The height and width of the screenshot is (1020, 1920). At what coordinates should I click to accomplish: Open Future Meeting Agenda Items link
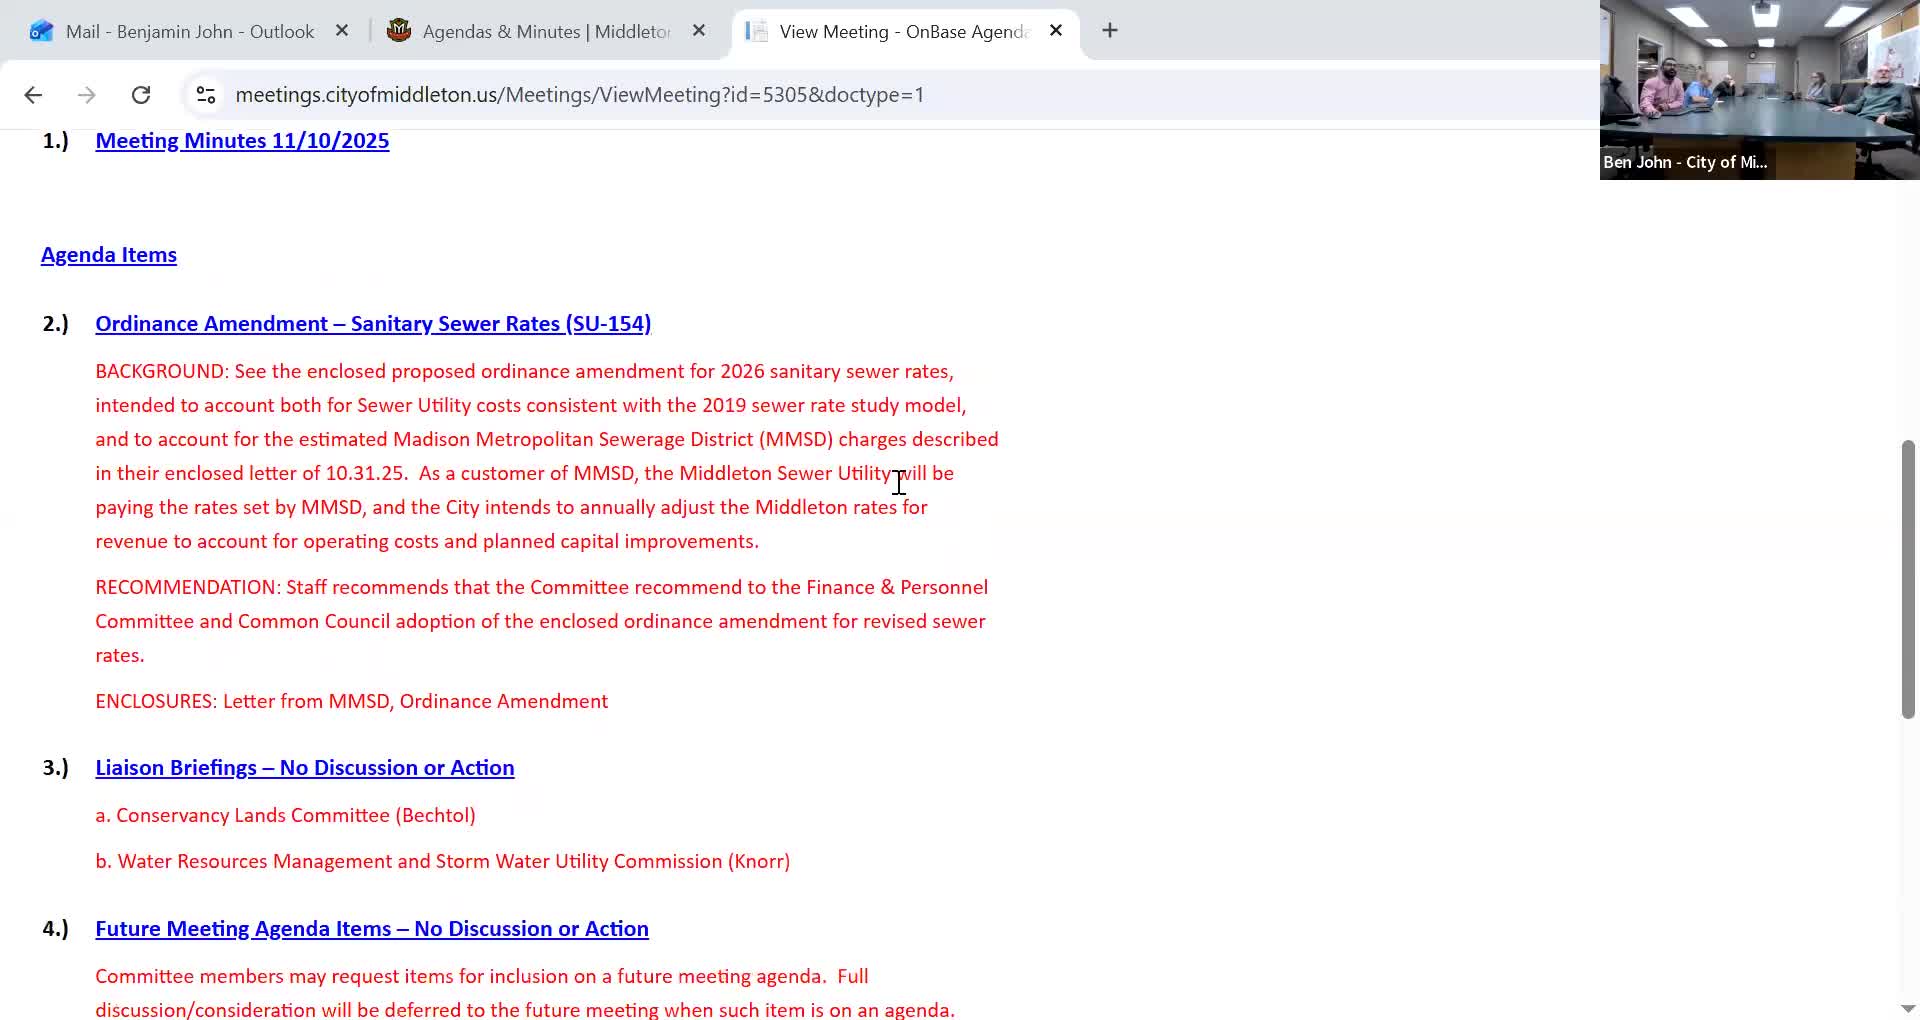(372, 929)
